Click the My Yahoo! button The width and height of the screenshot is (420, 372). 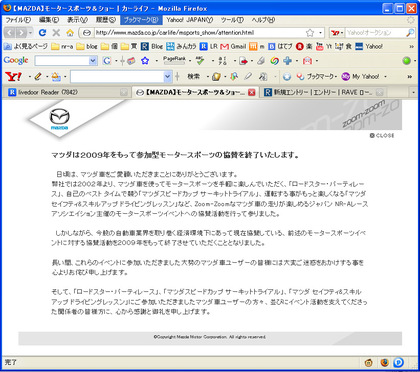pos(361,77)
